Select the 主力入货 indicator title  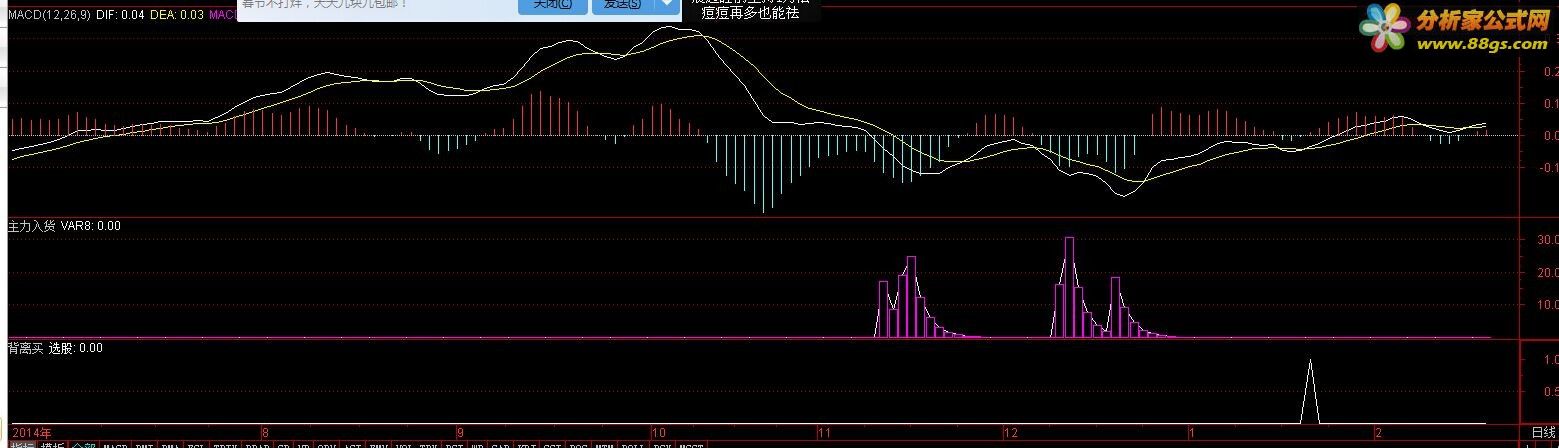[32, 226]
